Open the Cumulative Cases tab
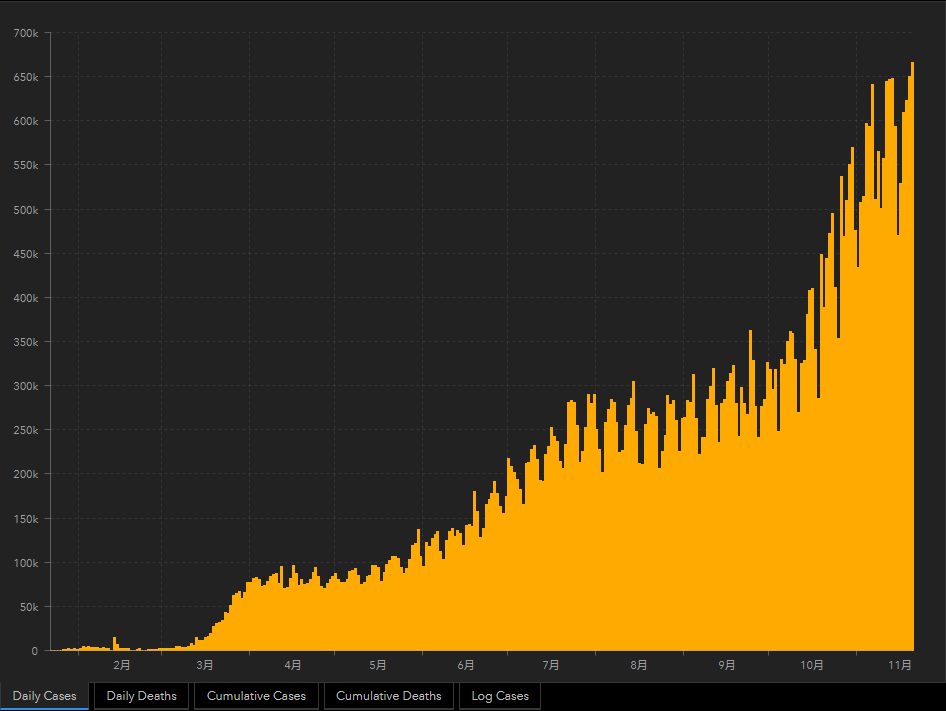This screenshot has height=711, width=946. click(x=256, y=696)
